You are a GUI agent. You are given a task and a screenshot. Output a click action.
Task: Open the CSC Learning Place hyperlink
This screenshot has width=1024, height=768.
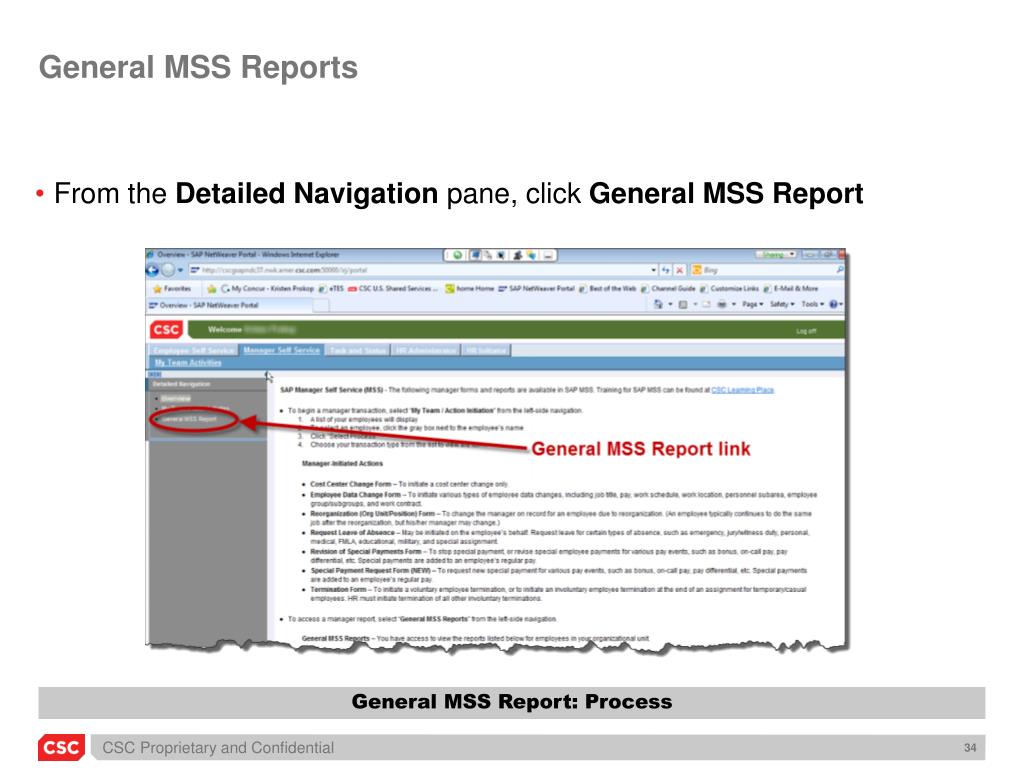click(743, 390)
